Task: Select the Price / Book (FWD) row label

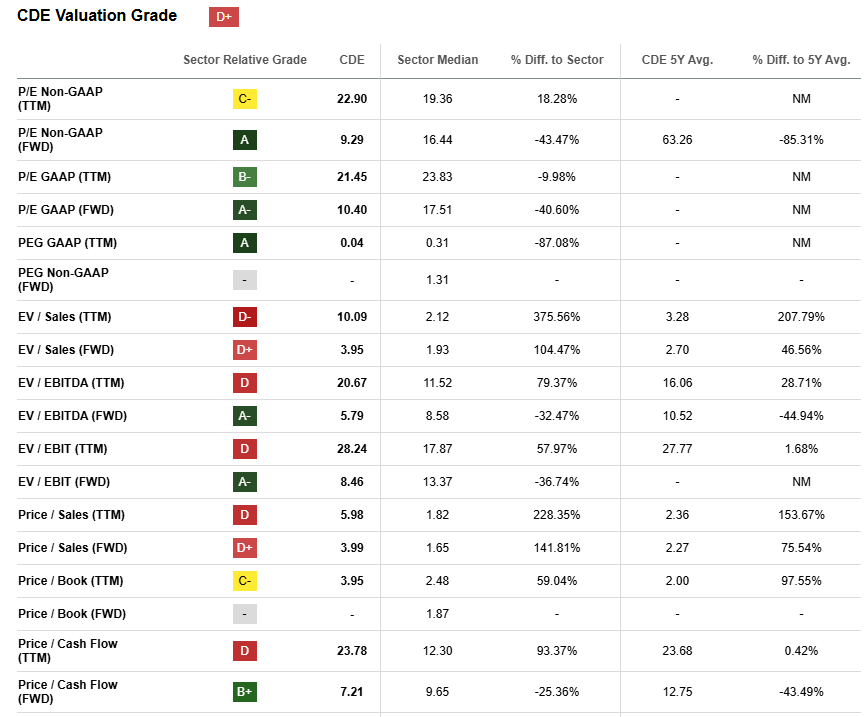Action: click(x=72, y=614)
